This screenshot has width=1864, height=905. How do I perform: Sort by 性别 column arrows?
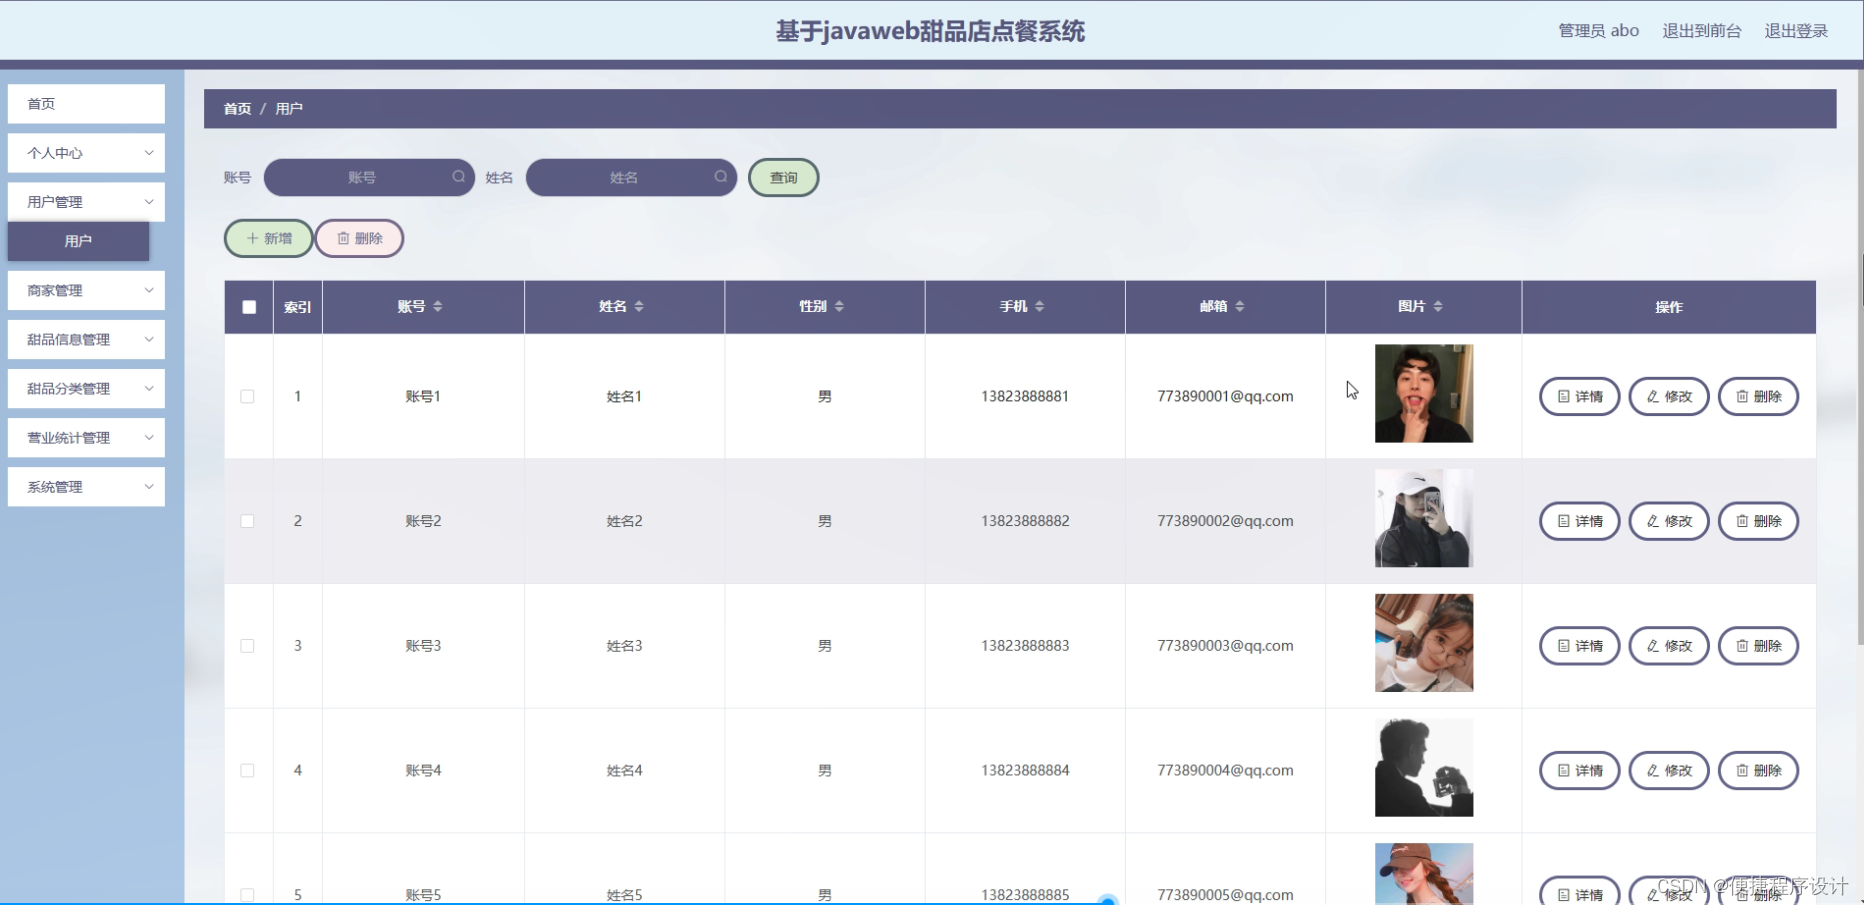(839, 306)
